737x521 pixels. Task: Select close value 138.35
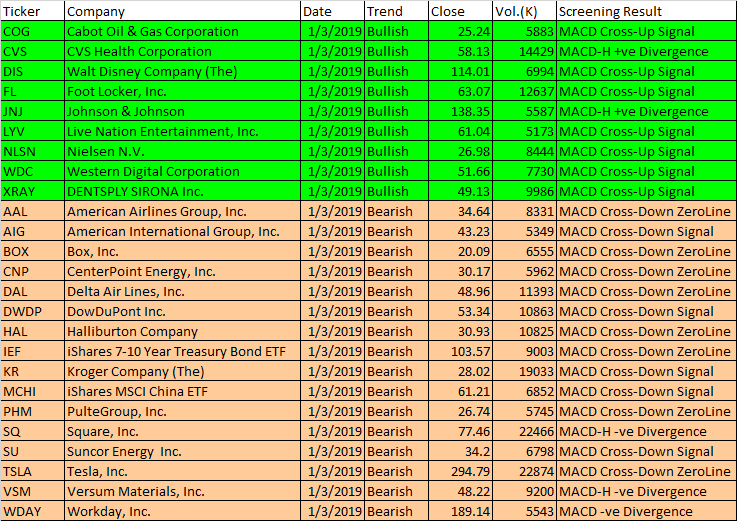click(x=460, y=111)
